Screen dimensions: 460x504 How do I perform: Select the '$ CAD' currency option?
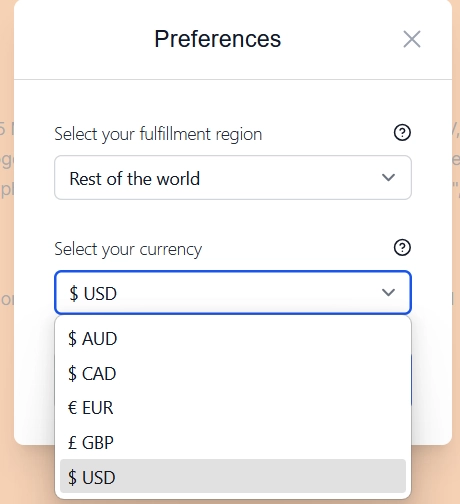(x=233, y=373)
